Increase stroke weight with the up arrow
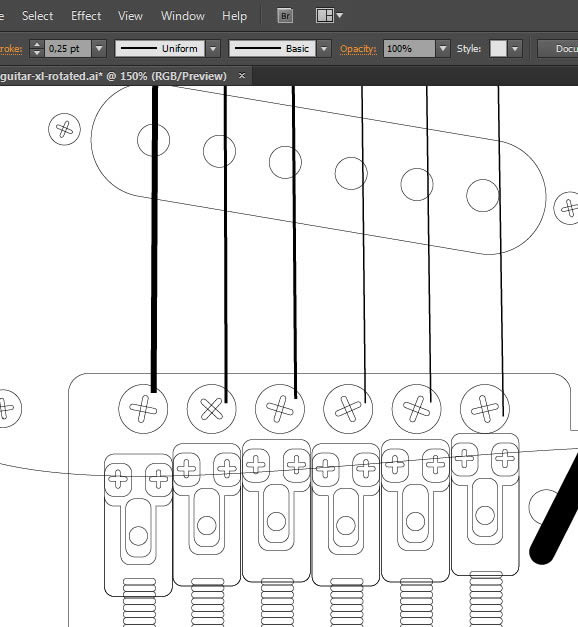 click(37, 44)
